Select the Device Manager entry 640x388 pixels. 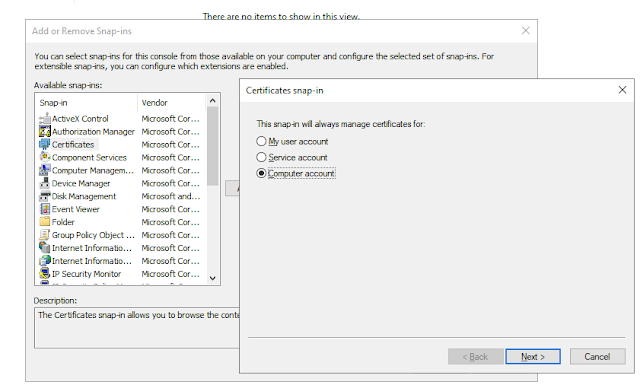point(81,184)
